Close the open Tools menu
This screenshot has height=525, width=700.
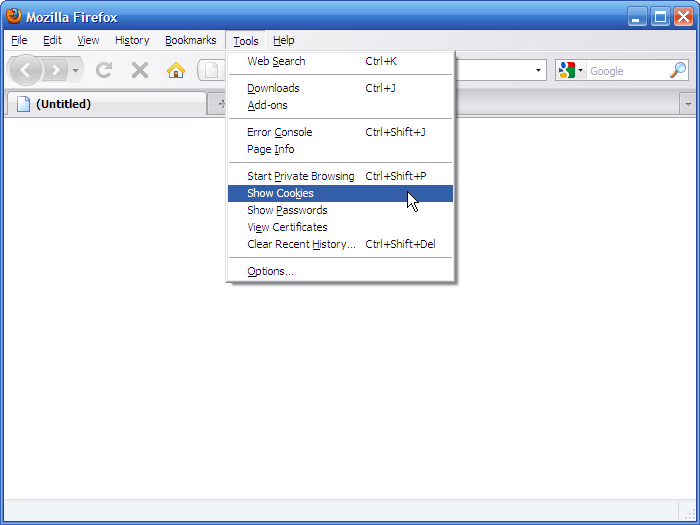(x=246, y=41)
